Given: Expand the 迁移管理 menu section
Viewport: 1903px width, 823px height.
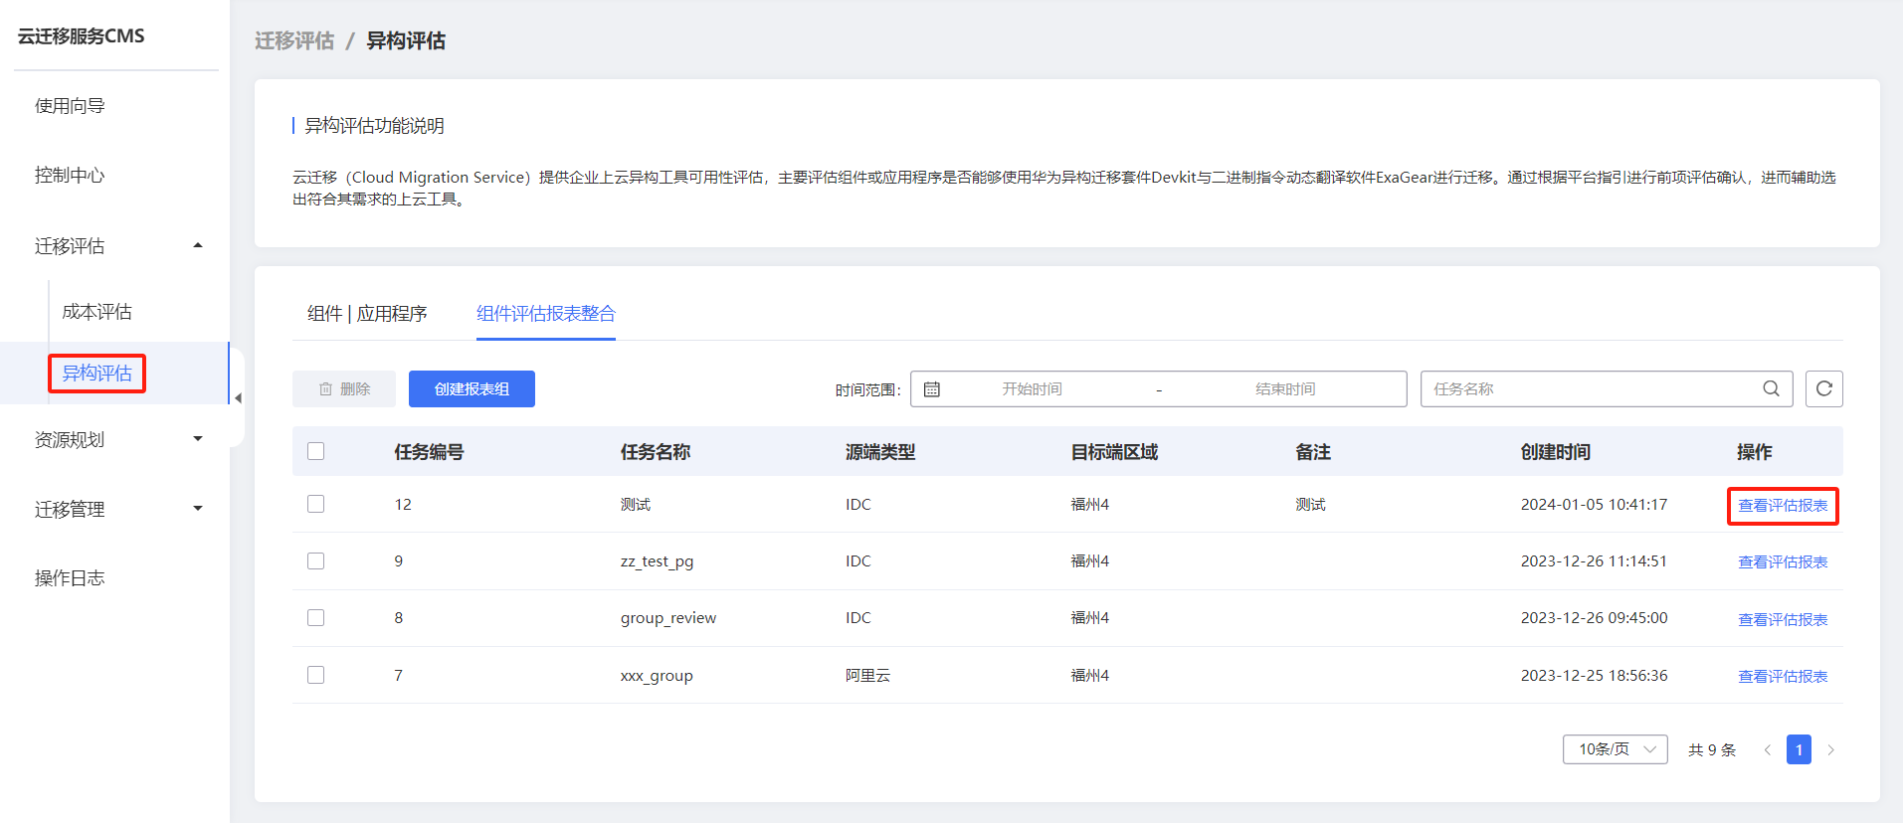Looking at the screenshot, I should point(197,509).
